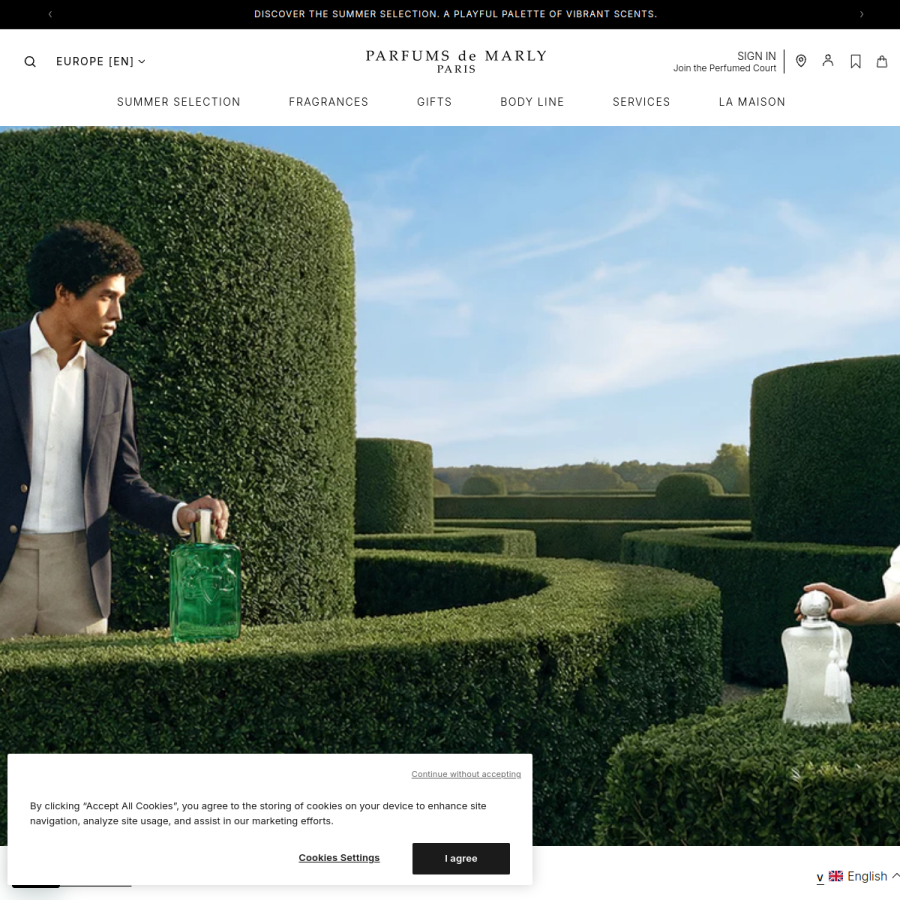
Task: Open the store locator pin icon
Action: [x=801, y=61]
